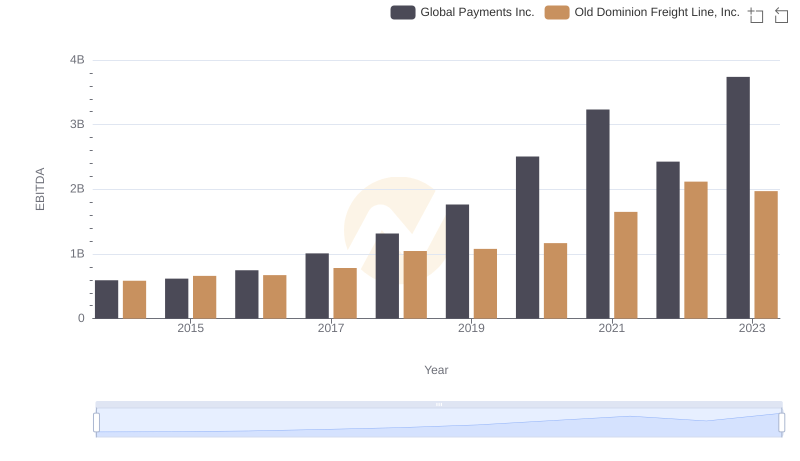Click the 2021 x-axis label
800x461 pixels.
[611, 328]
